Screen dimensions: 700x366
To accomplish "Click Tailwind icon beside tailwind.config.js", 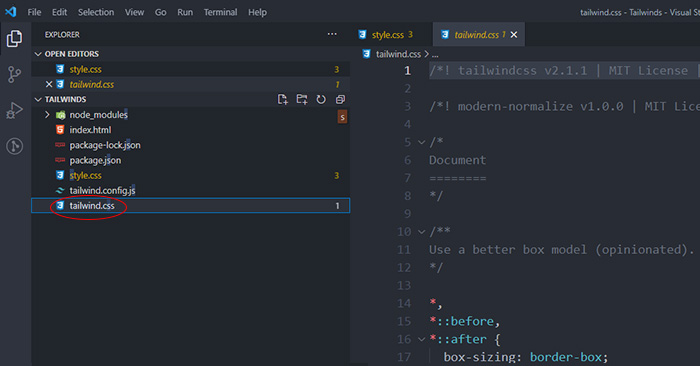I will click(x=60, y=191).
